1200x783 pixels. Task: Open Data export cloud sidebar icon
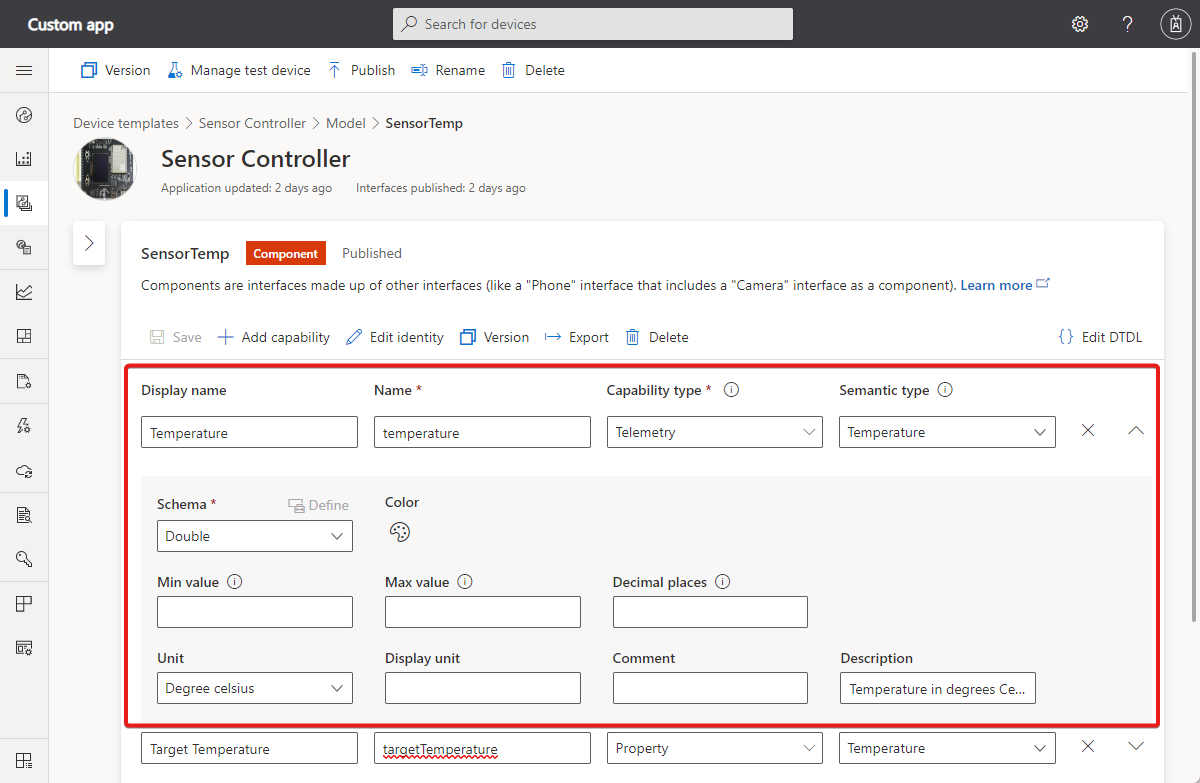click(24, 470)
